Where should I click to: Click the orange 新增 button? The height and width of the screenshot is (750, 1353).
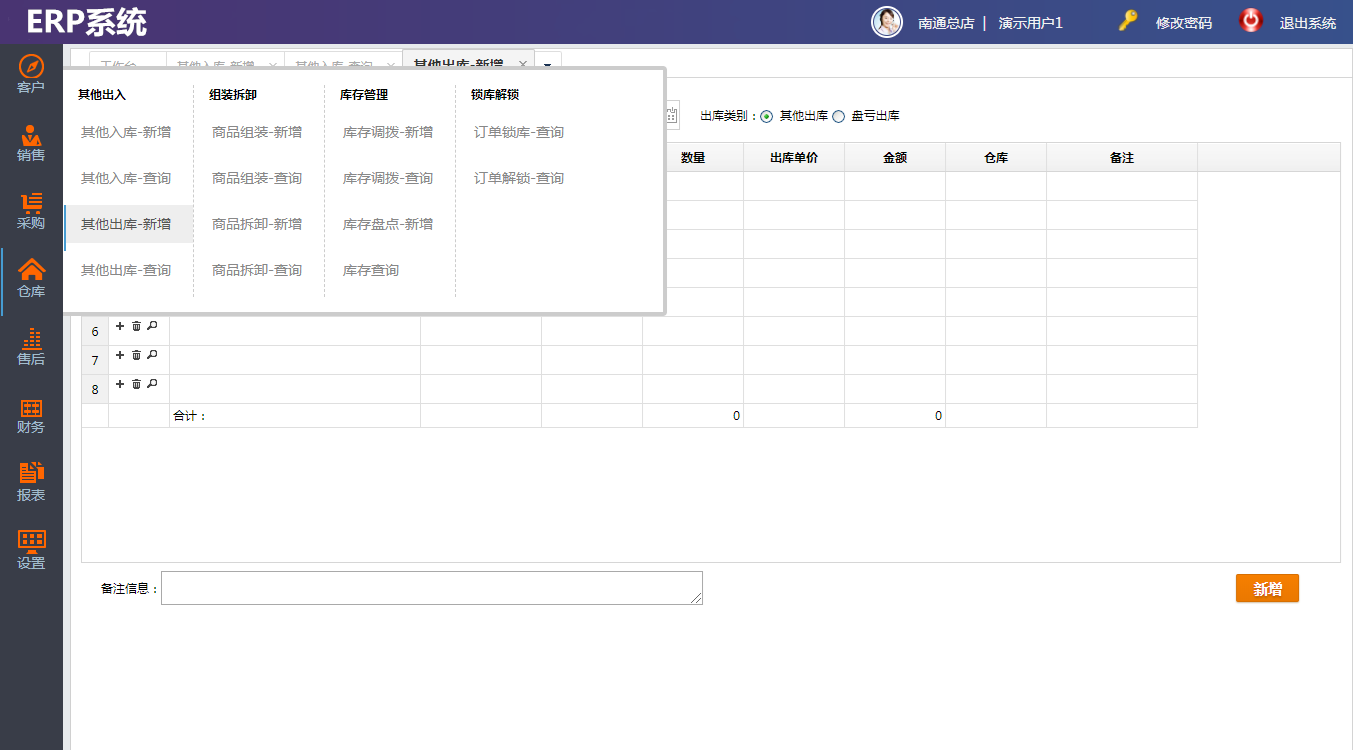1267,589
